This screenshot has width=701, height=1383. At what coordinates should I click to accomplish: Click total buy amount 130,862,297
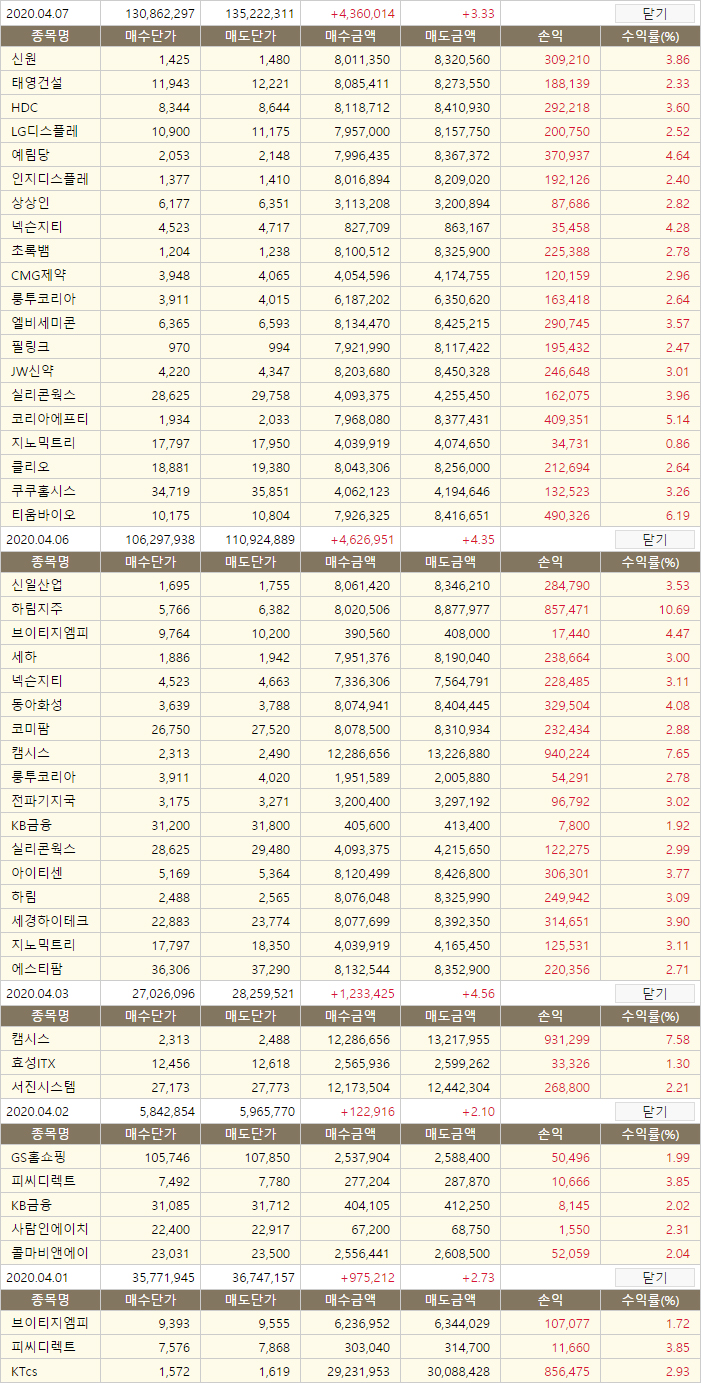(161, 14)
